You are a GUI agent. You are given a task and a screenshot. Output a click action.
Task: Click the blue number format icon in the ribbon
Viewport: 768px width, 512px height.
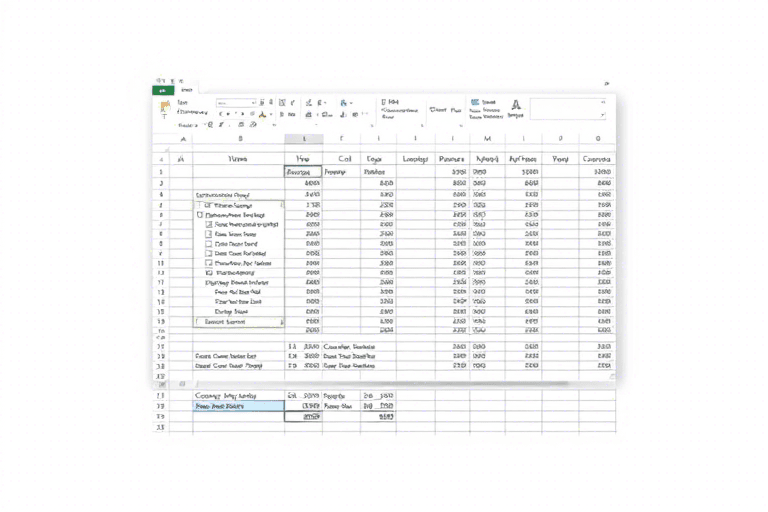coord(345,102)
